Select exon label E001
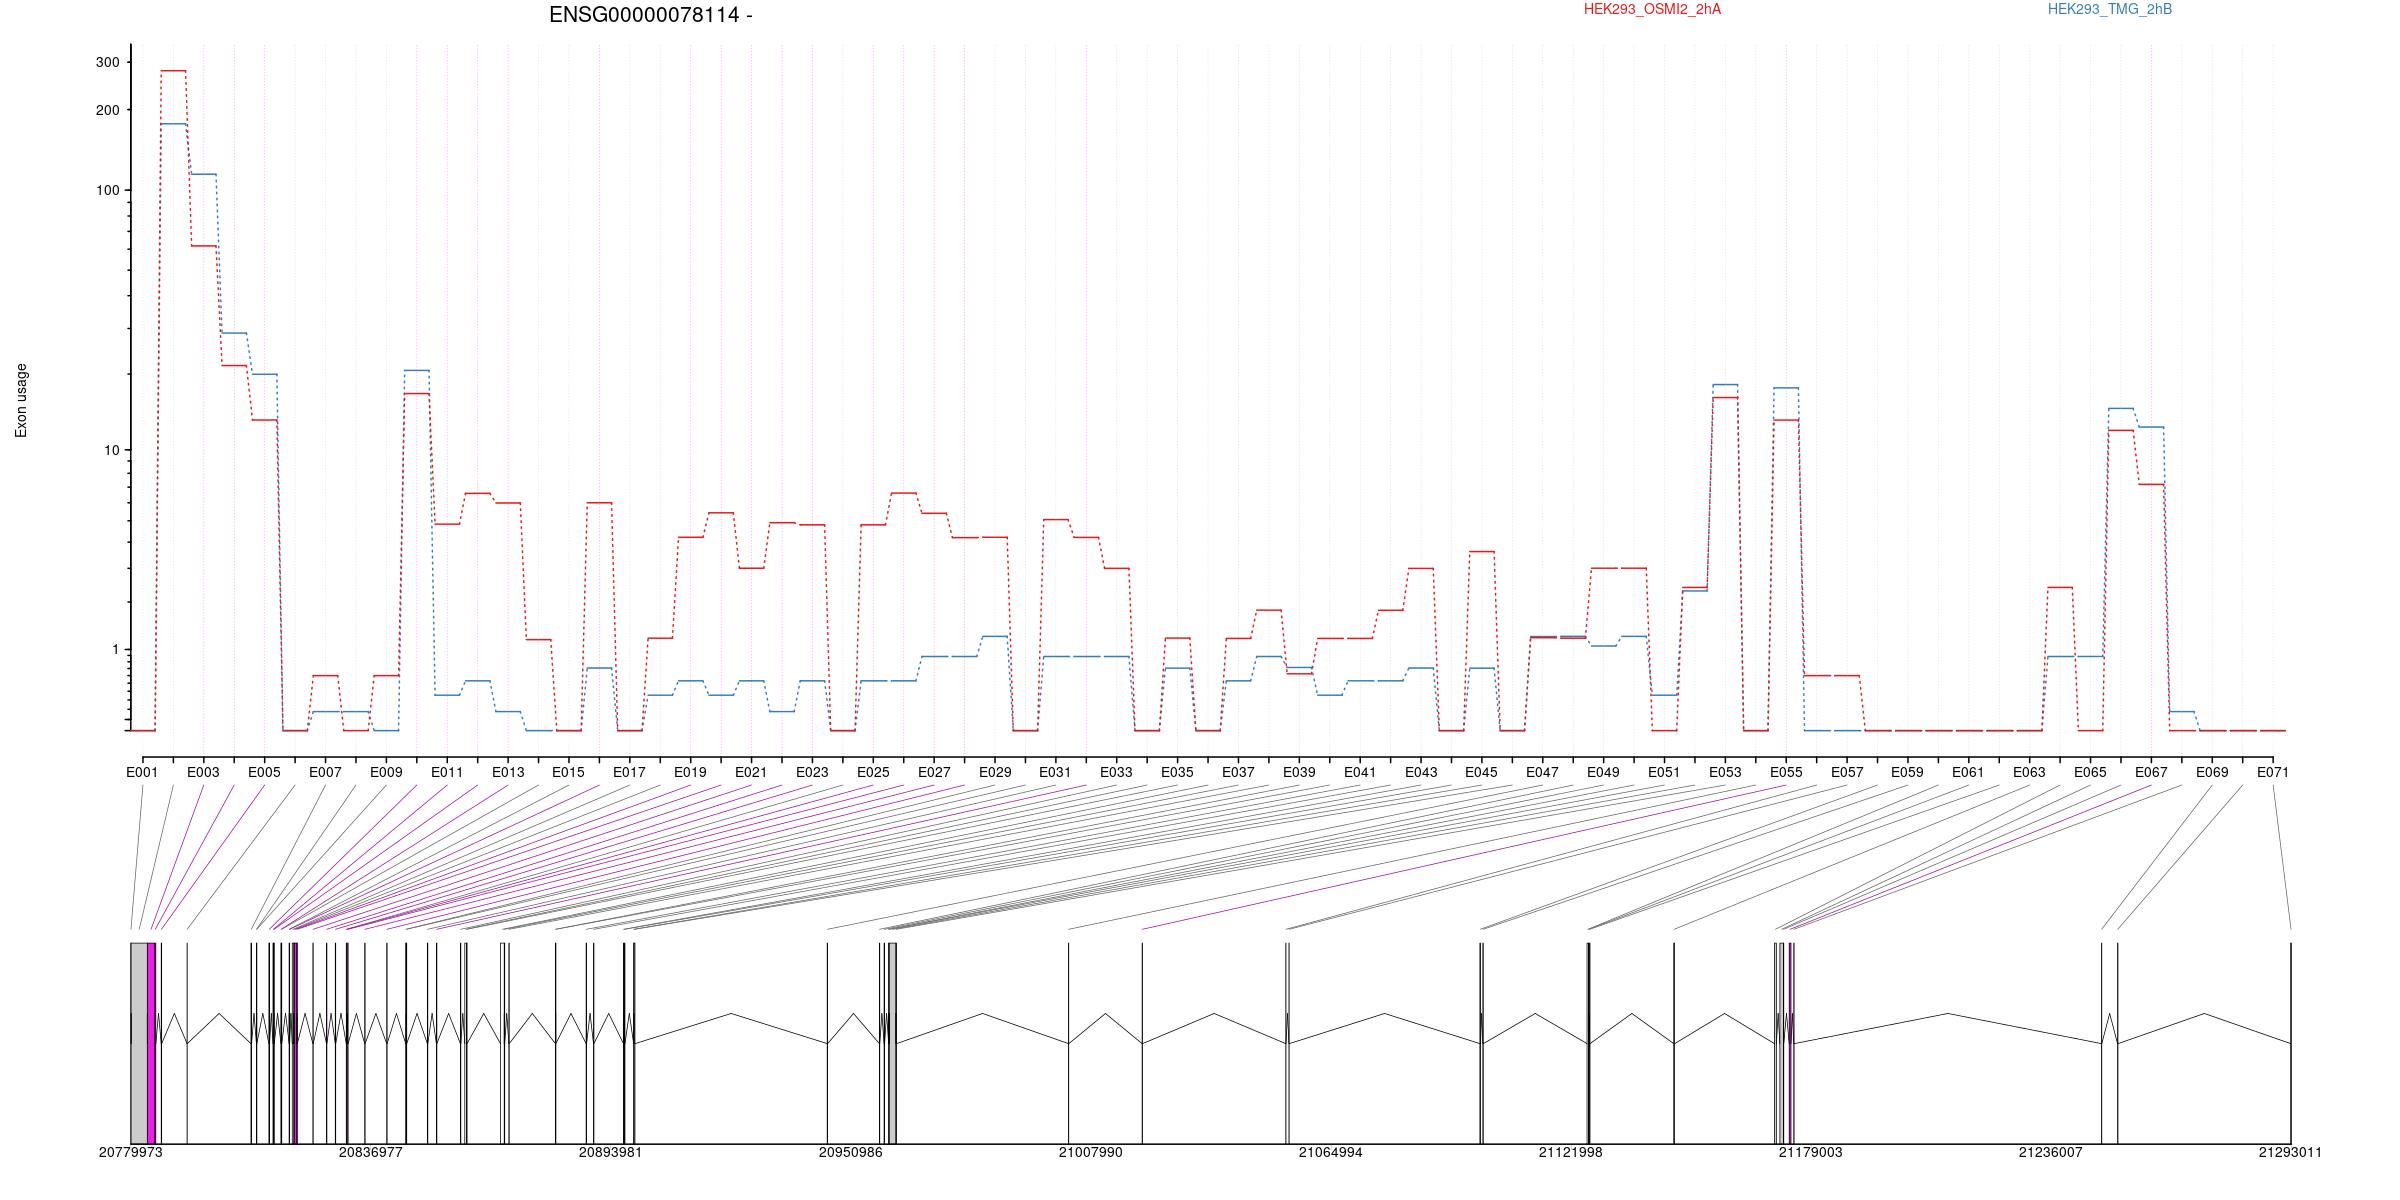The width and height of the screenshot is (2400, 1200). point(142,772)
